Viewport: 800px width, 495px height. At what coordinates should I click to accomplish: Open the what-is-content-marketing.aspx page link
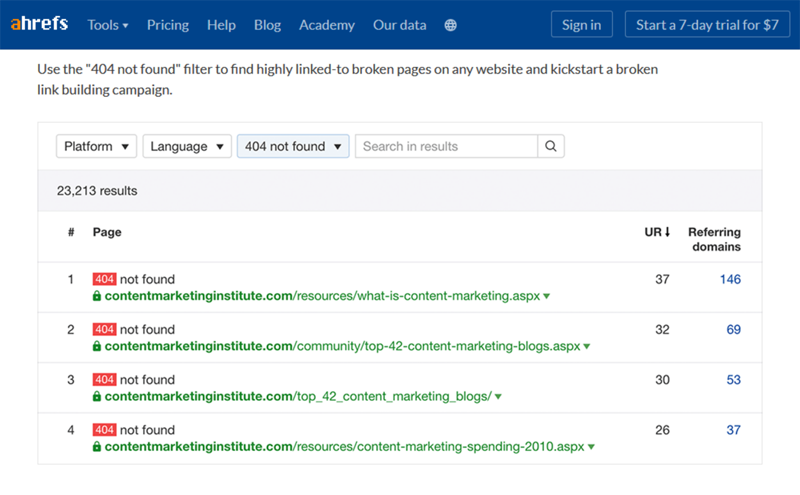click(x=322, y=296)
